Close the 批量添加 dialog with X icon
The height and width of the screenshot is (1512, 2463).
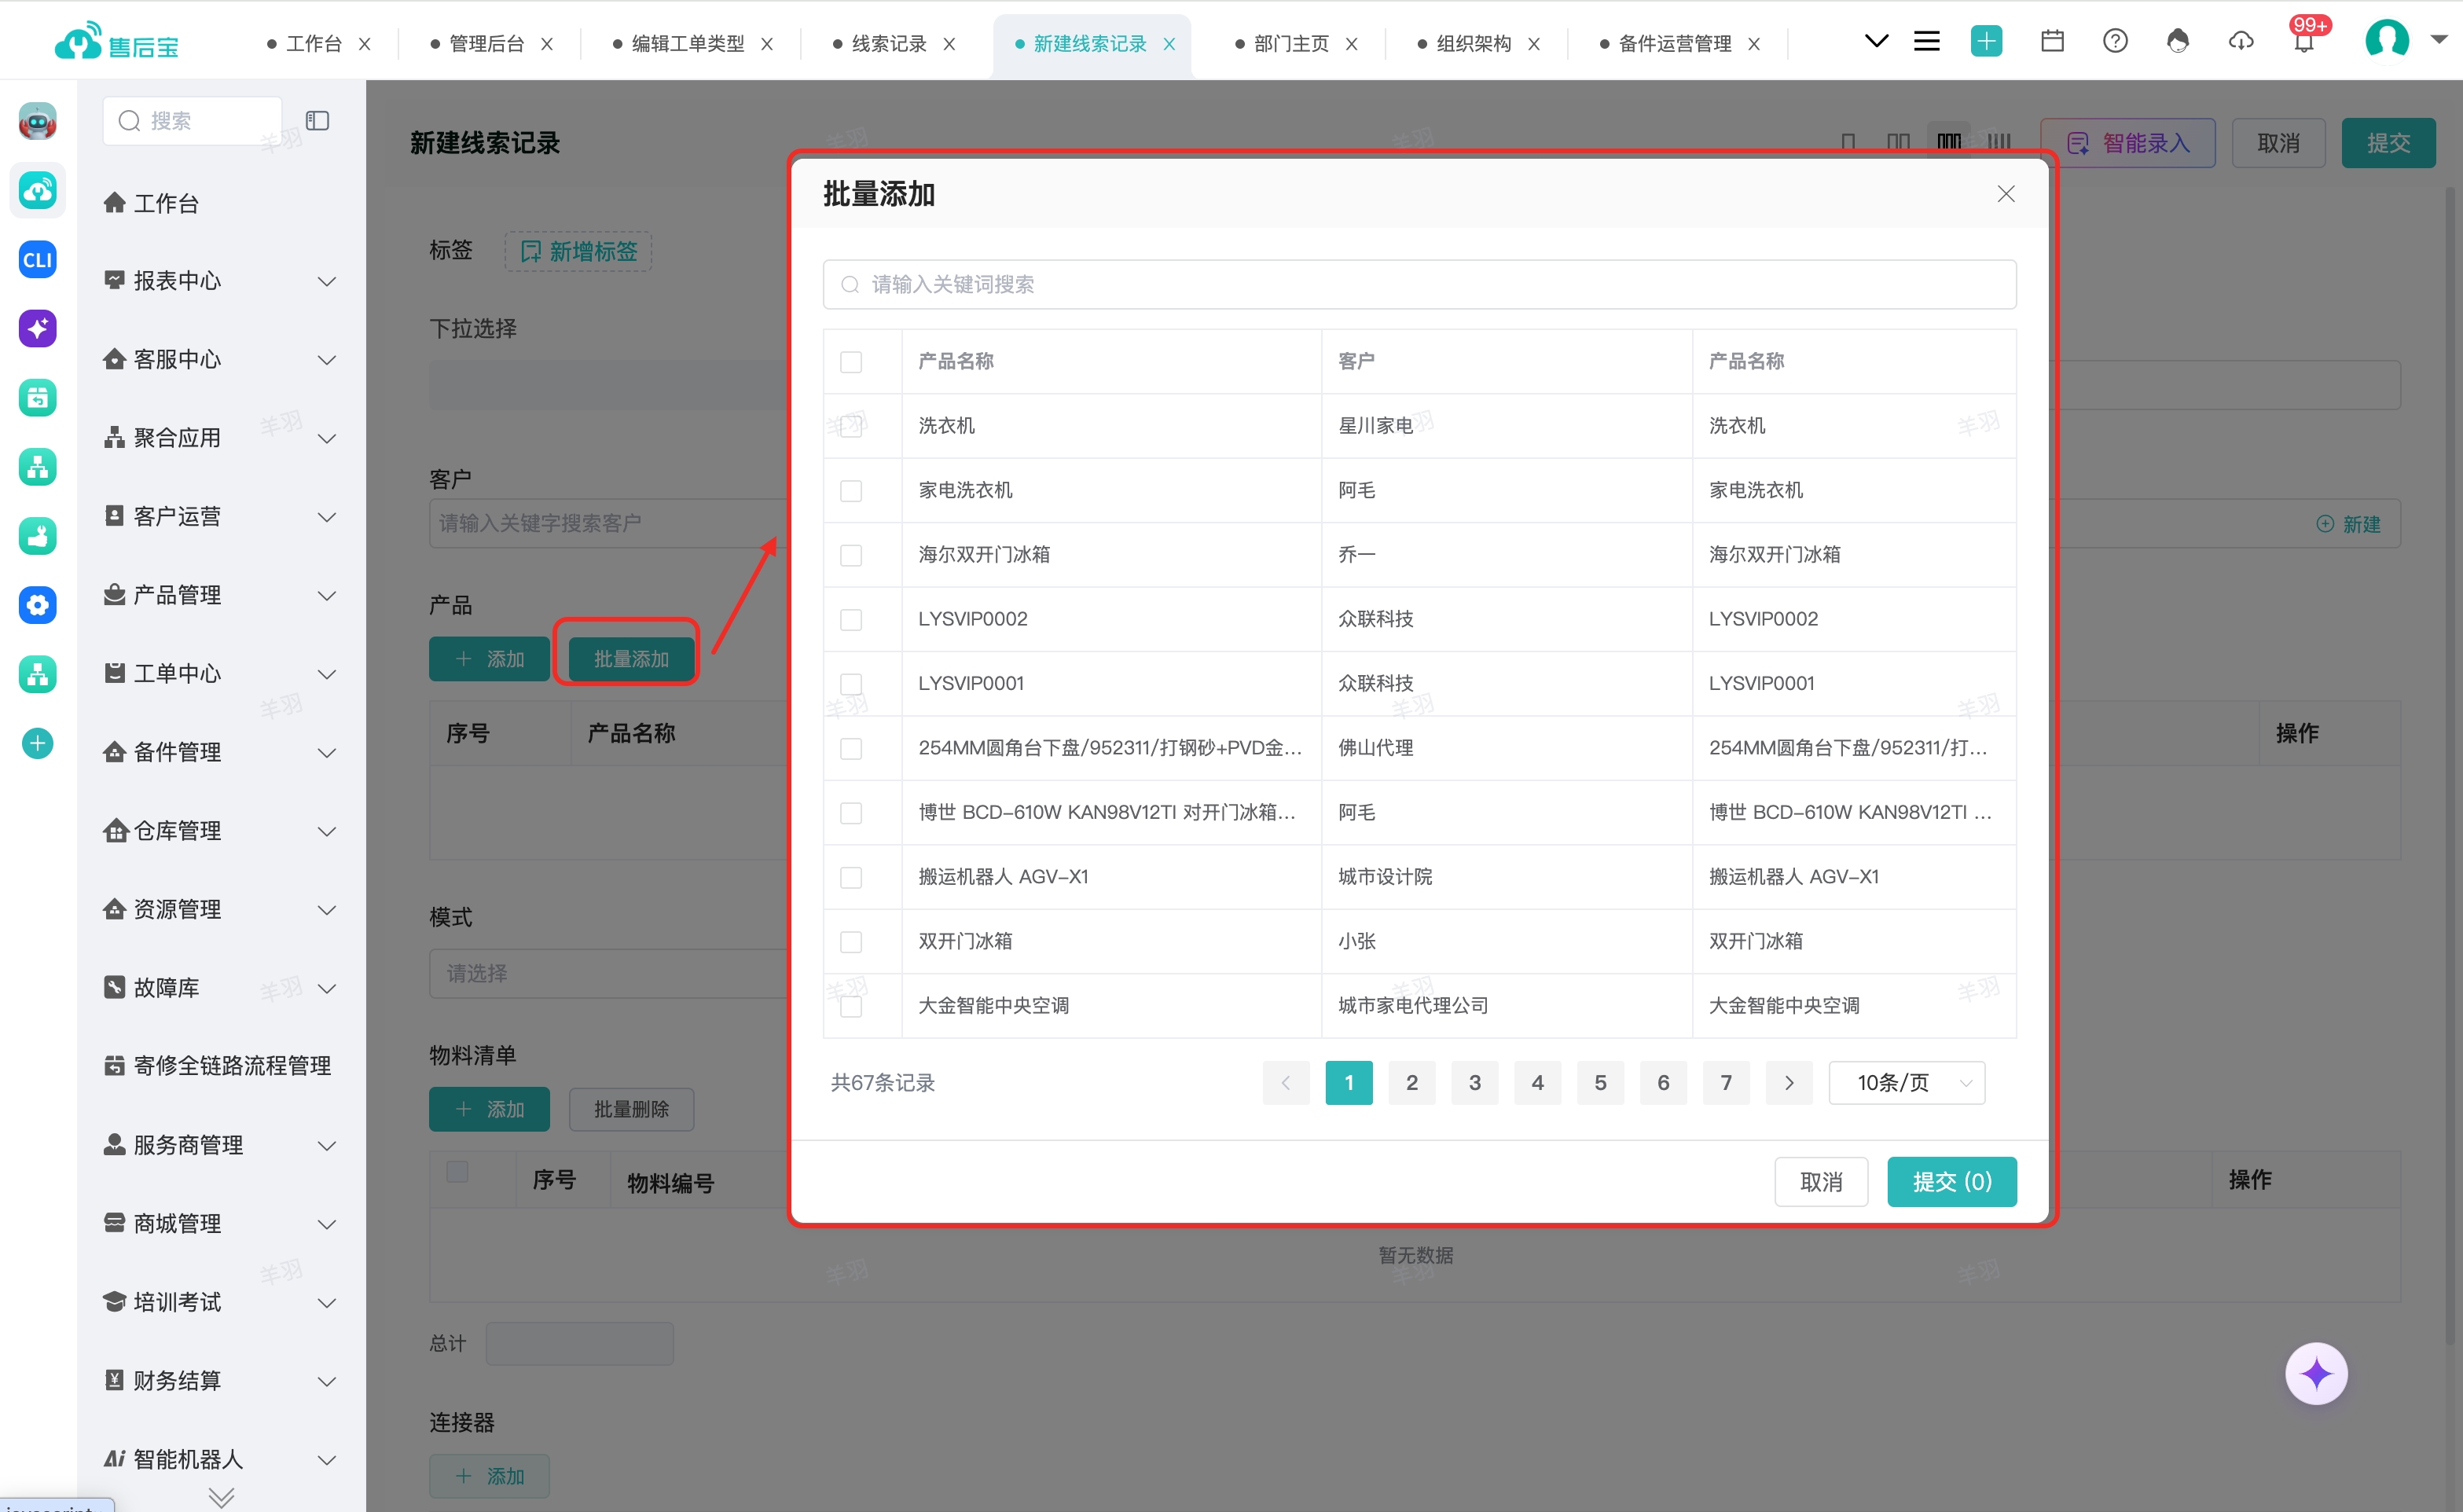[2006, 194]
